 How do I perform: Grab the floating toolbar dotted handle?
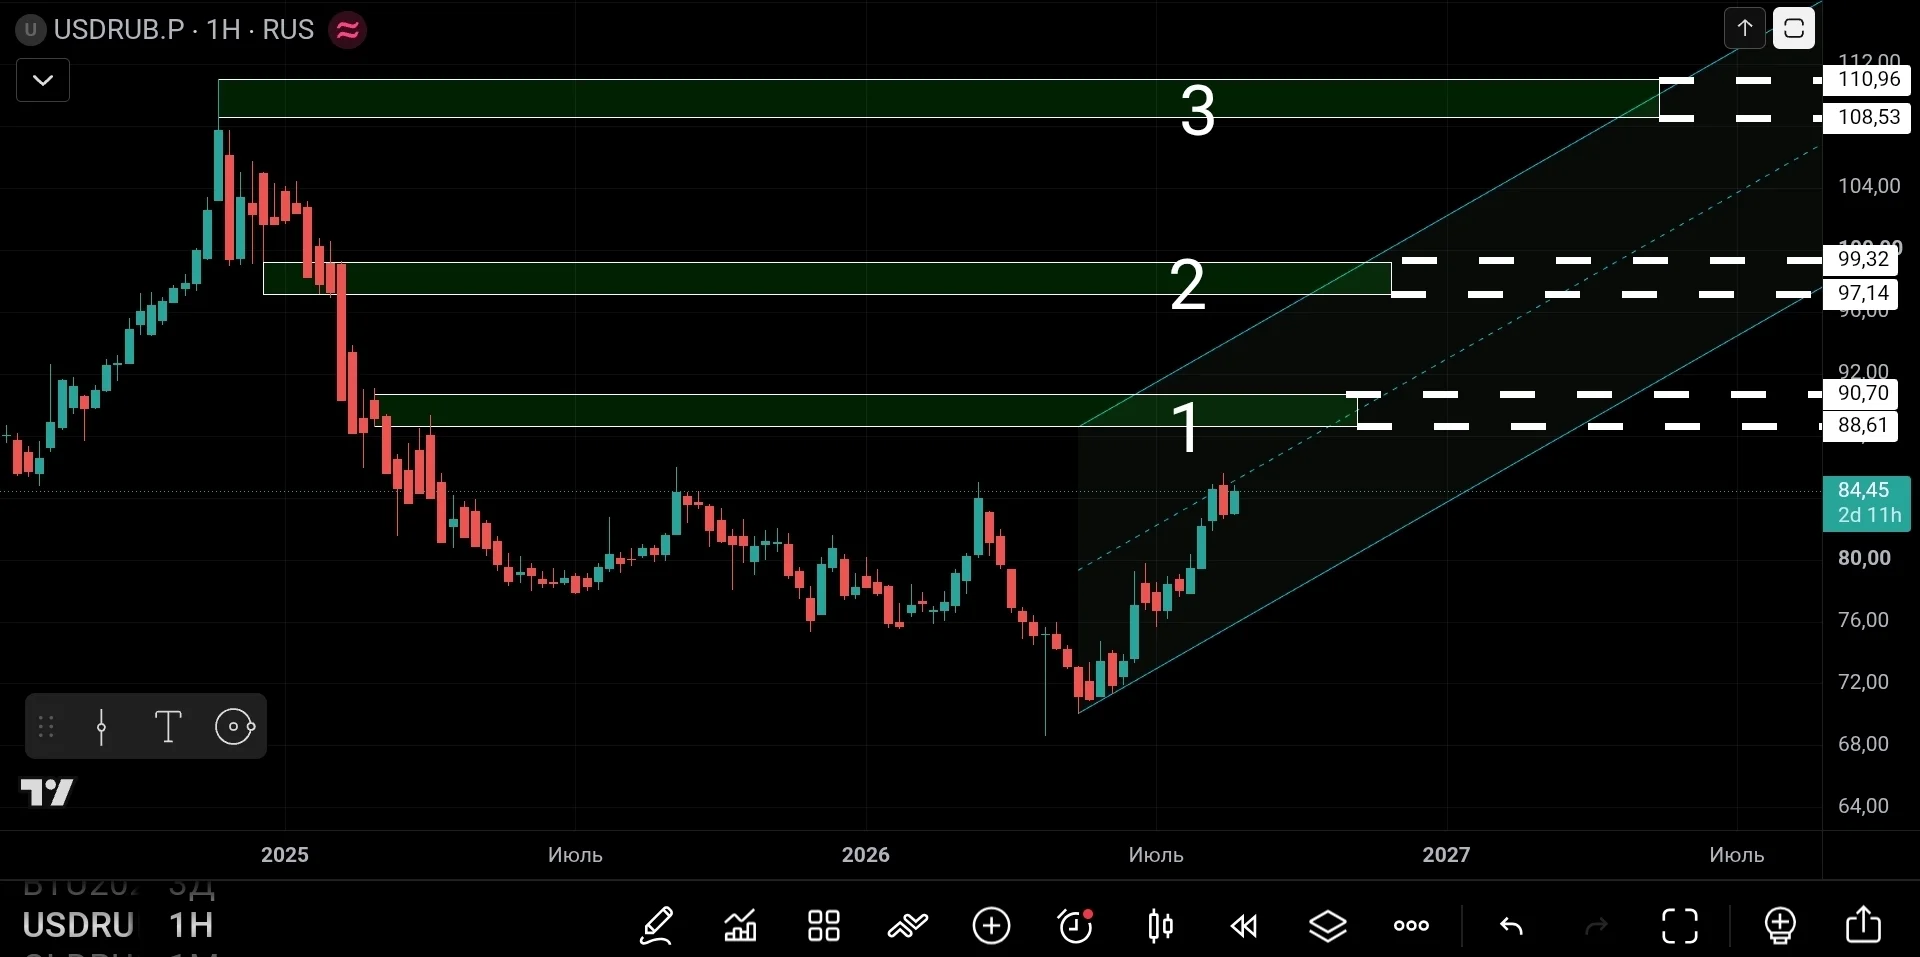click(46, 727)
